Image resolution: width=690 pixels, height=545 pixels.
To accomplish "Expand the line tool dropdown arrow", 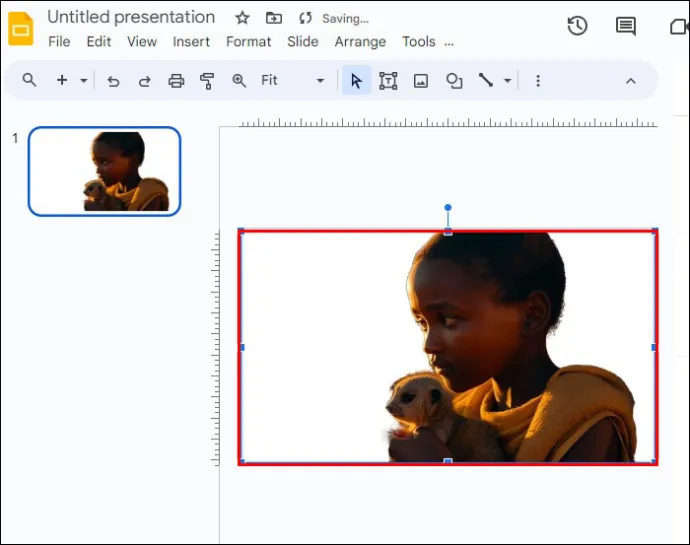I will pyautogui.click(x=507, y=81).
